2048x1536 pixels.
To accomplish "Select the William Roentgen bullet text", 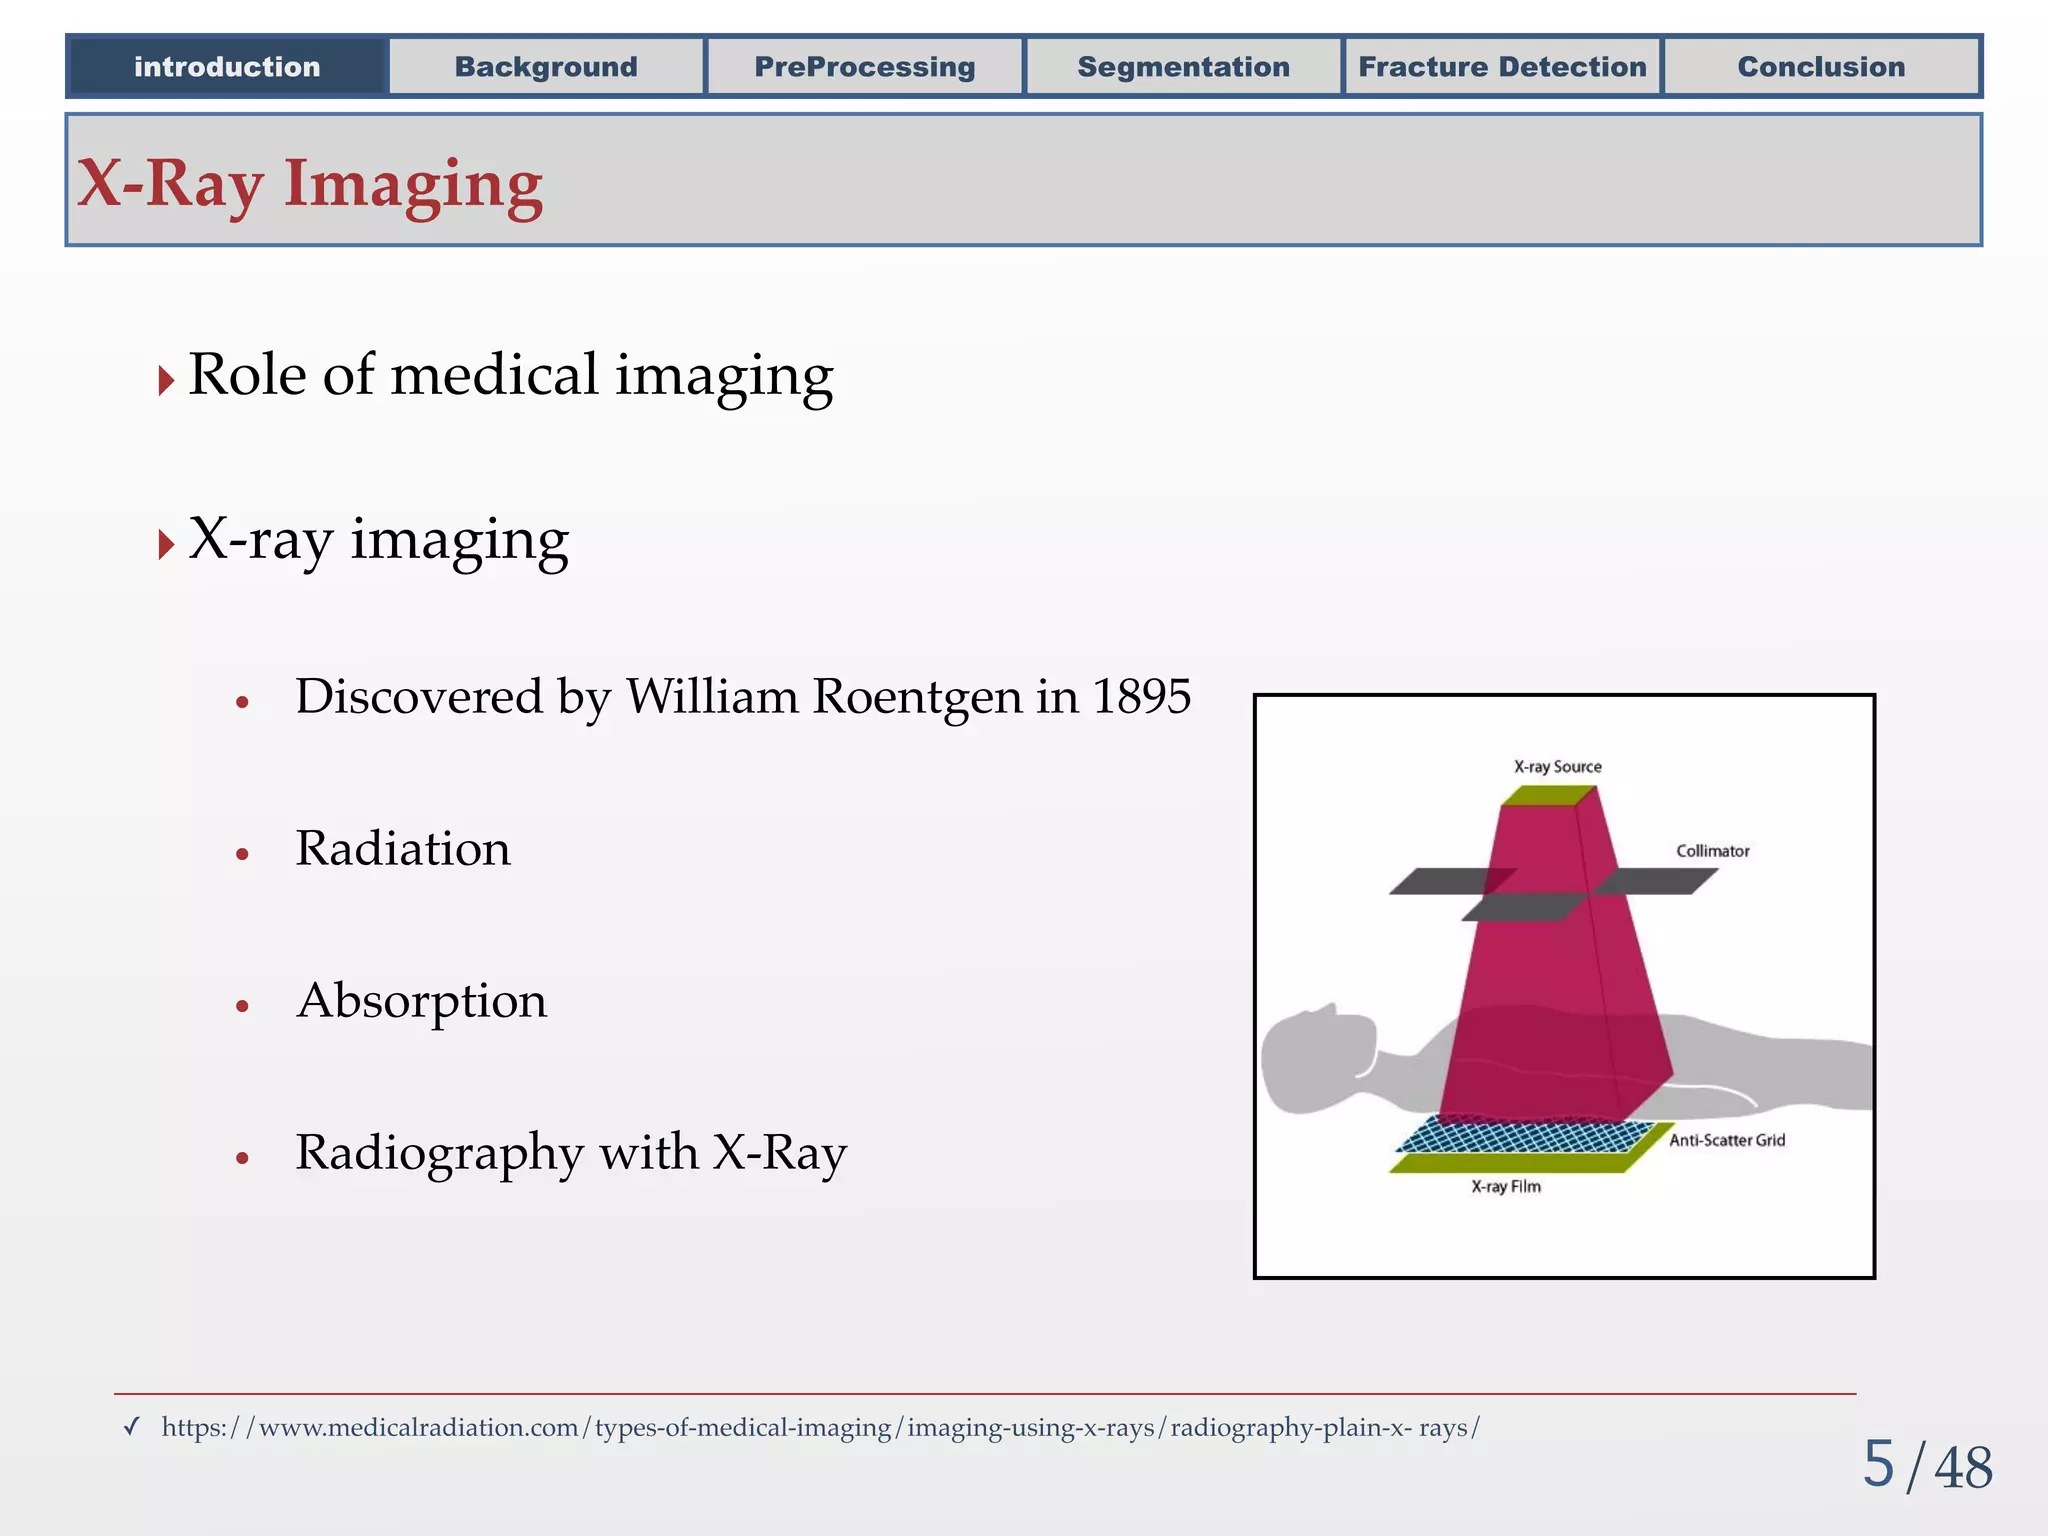I will click(x=742, y=696).
